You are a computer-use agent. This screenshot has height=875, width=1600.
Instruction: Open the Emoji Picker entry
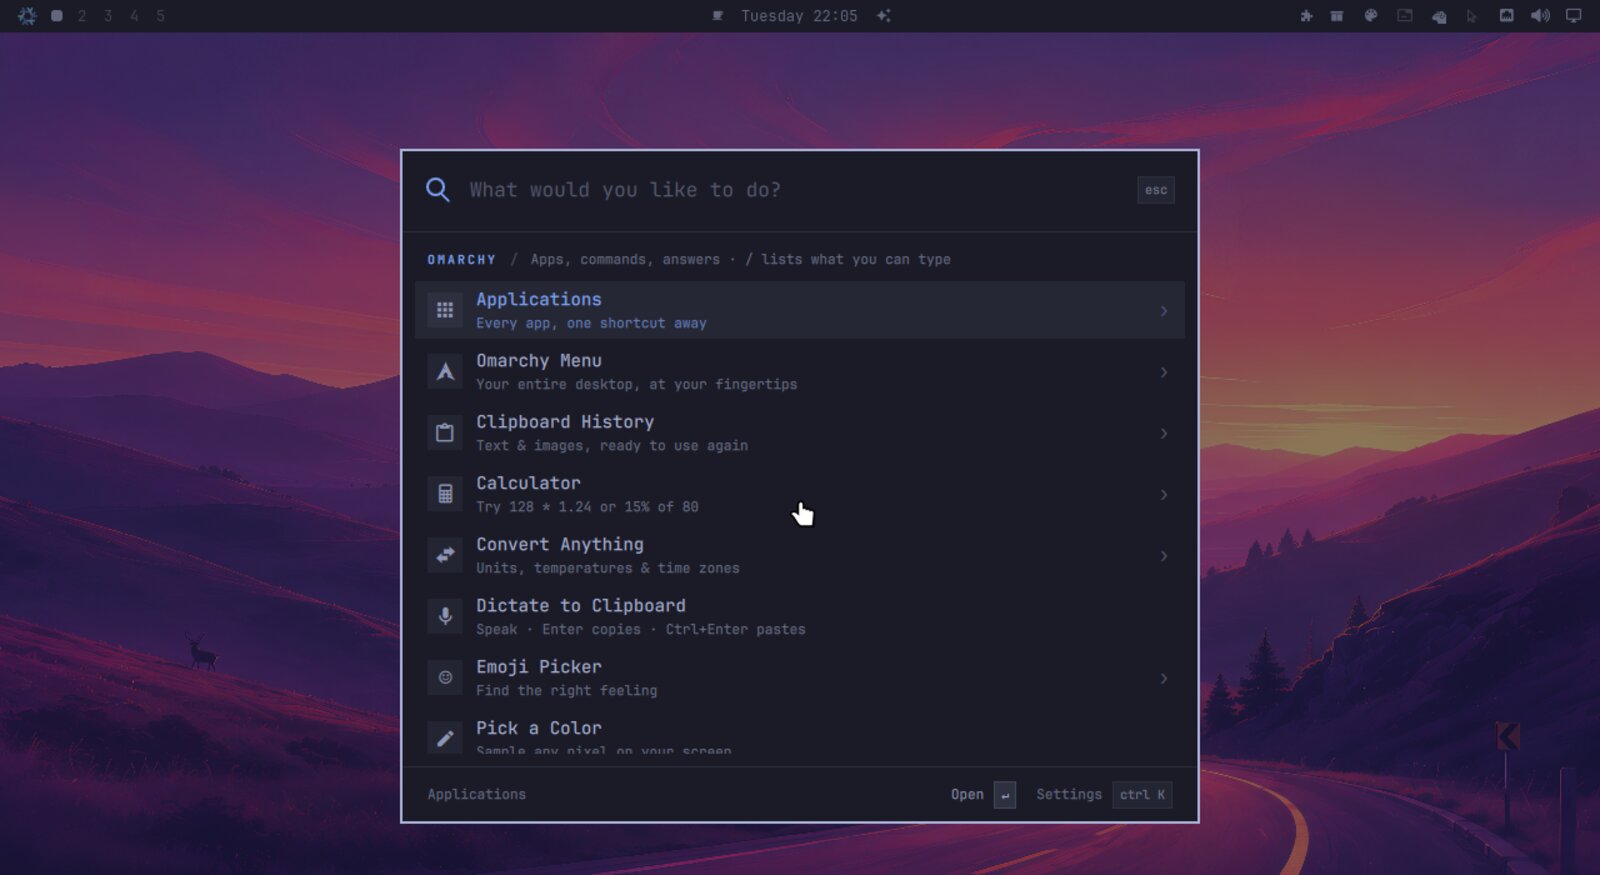799,678
